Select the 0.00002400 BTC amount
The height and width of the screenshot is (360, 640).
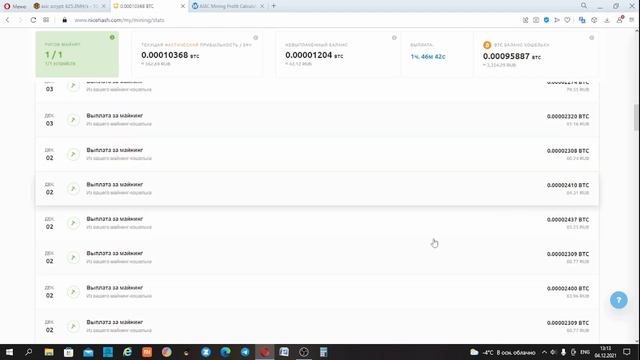tap(568, 289)
